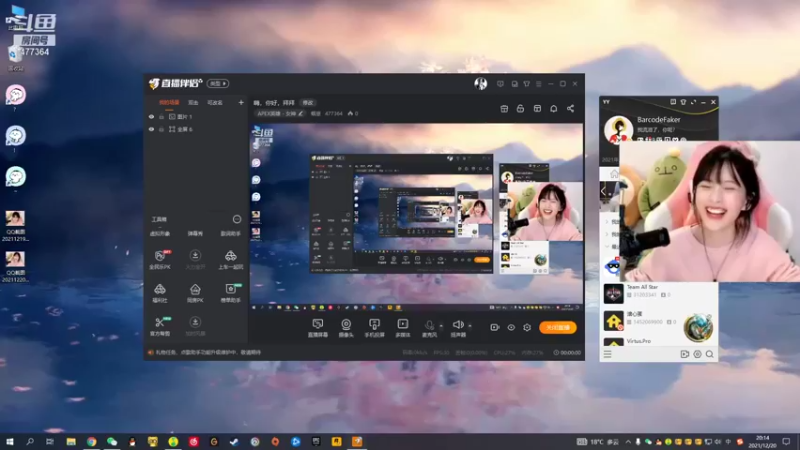Toggle the padlock icon above the preview

pos(520,109)
